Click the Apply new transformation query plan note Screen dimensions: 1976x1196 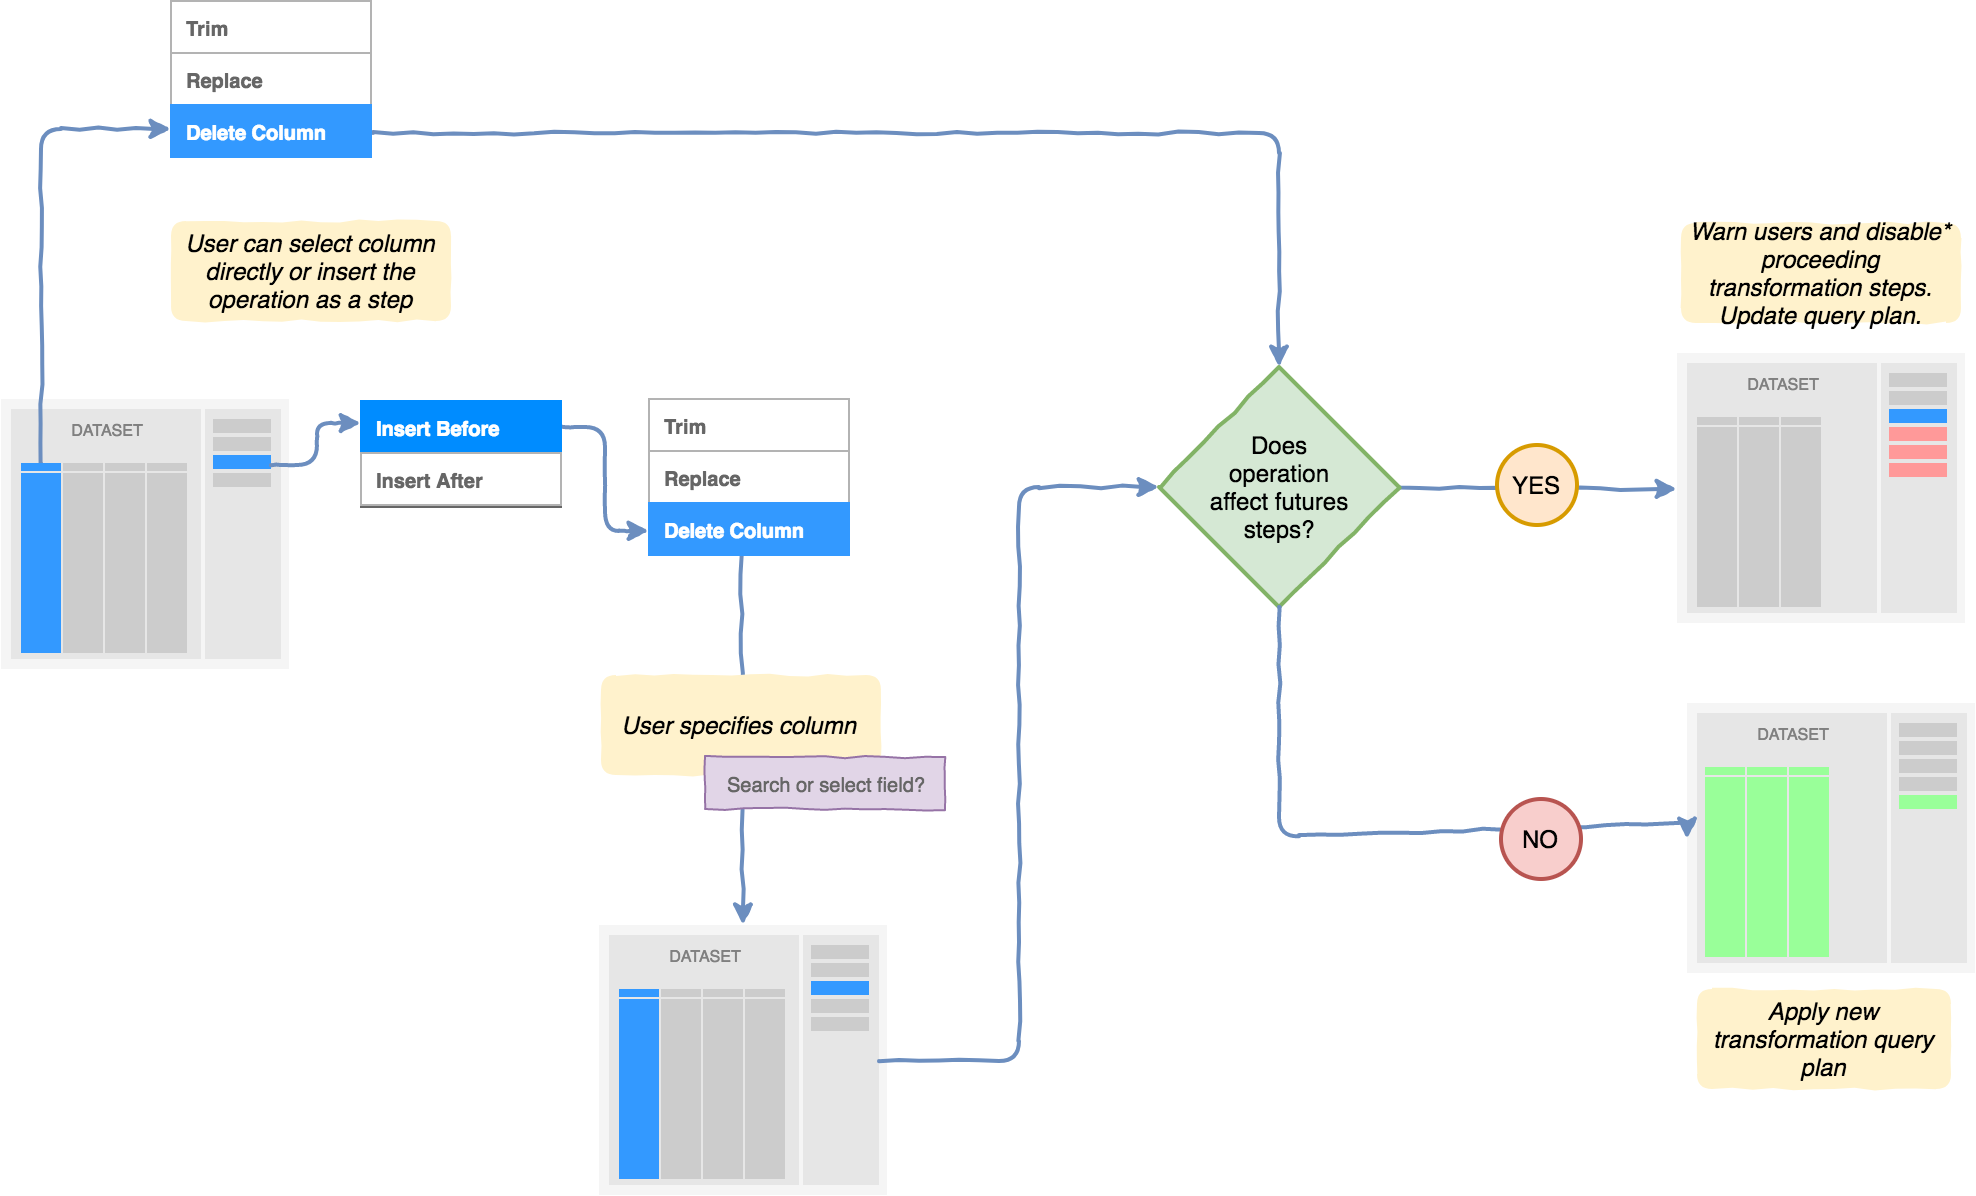(x=1823, y=1038)
